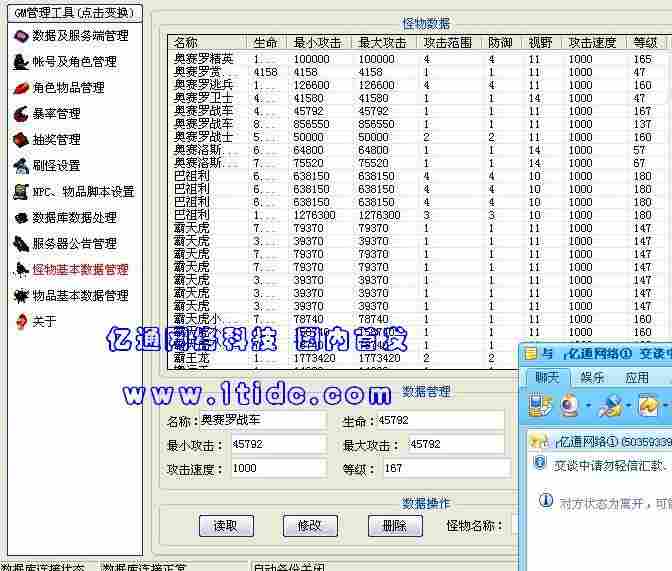Image resolution: width=672 pixels, height=571 pixels.
Task: Switch to 应用 tab in chat window
Action: [x=637, y=378]
